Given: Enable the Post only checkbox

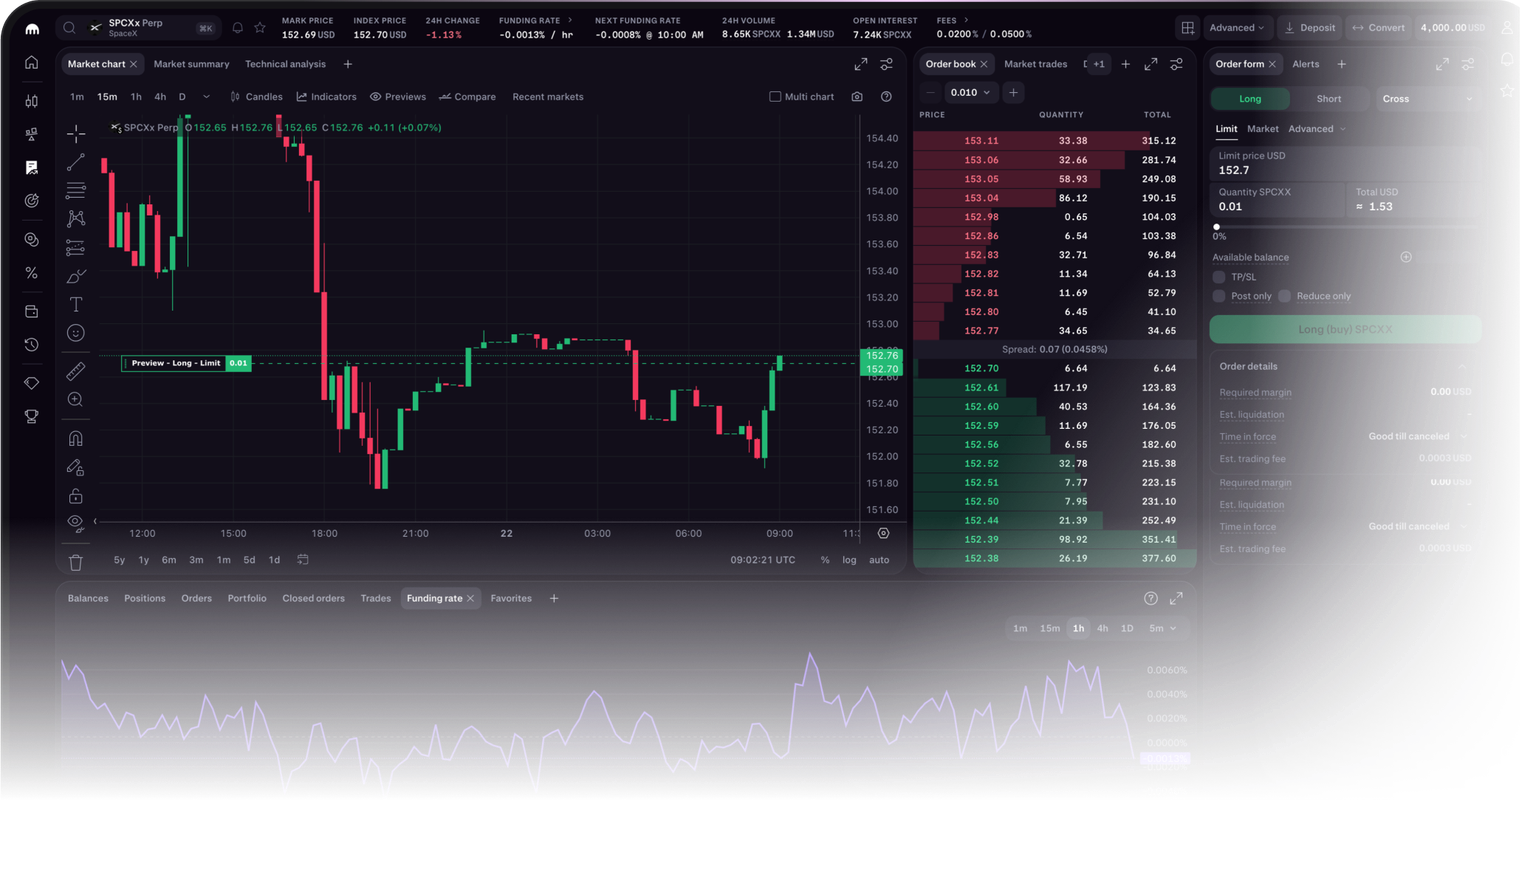Looking at the screenshot, I should coord(1219,296).
